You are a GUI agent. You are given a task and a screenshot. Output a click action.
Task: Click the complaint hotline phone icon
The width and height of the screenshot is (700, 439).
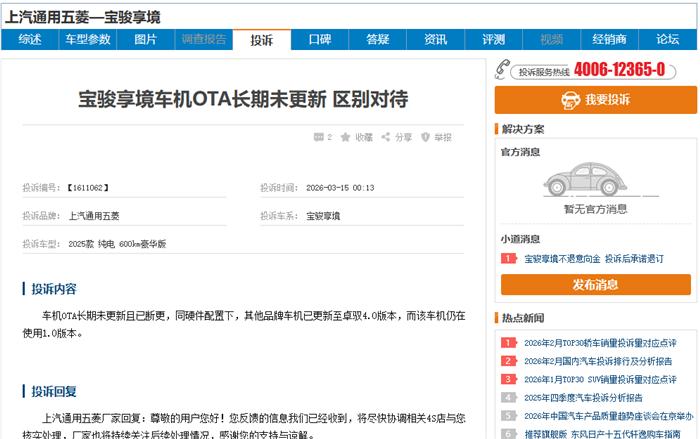pos(503,70)
